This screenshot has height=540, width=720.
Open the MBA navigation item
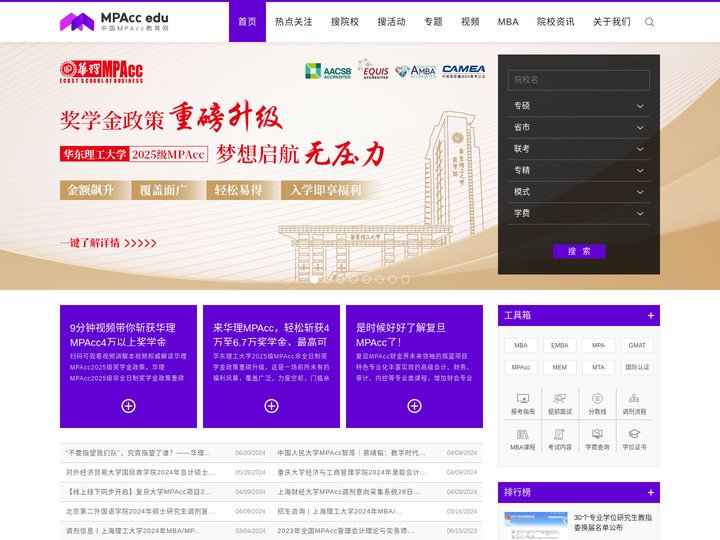tap(508, 22)
